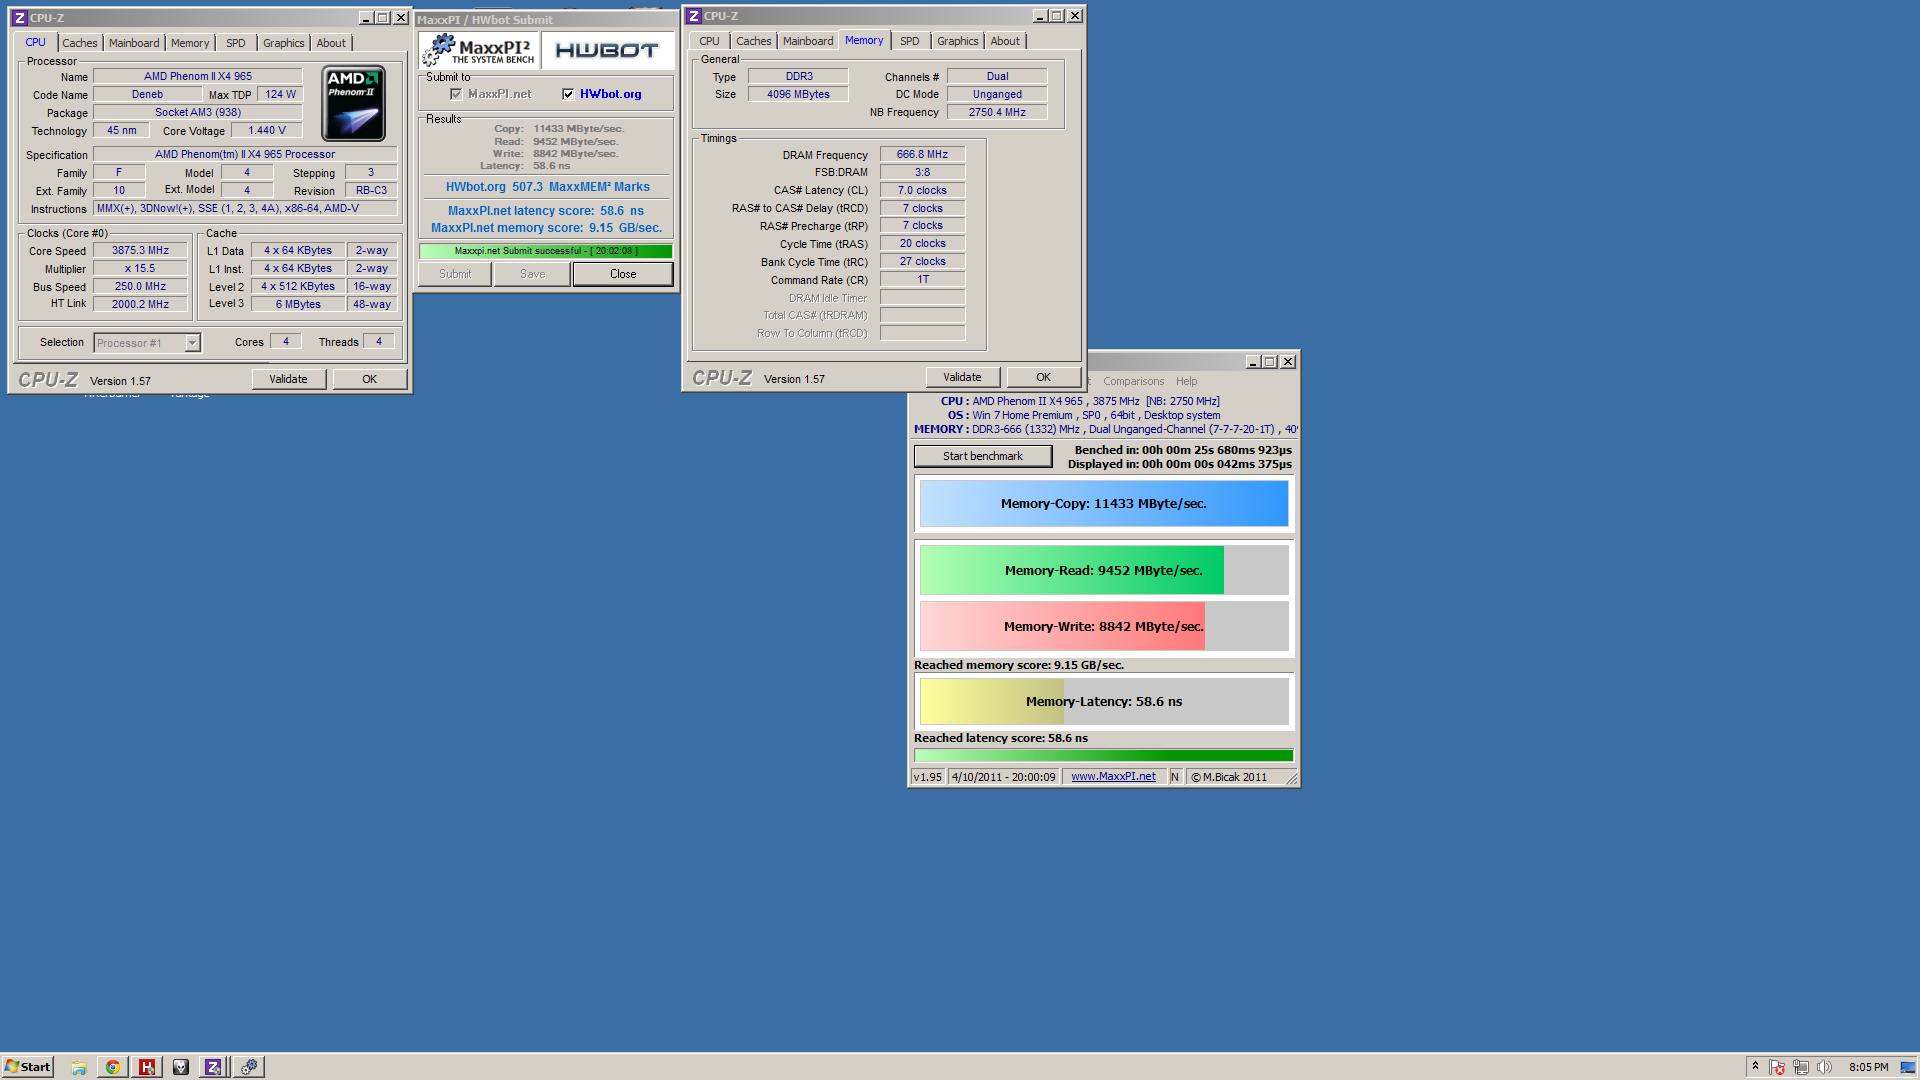Click Close in the HWbot Submit dialog

(x=623, y=274)
